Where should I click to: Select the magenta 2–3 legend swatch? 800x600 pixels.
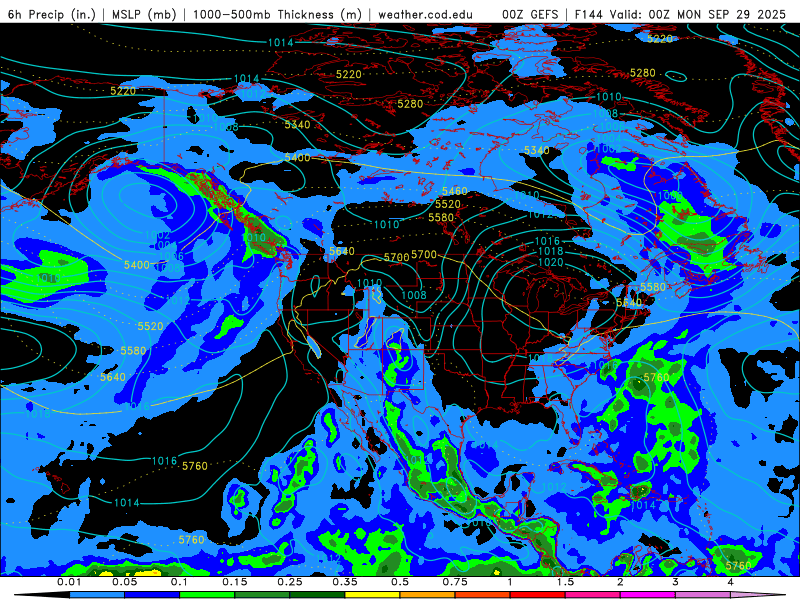coord(648,595)
